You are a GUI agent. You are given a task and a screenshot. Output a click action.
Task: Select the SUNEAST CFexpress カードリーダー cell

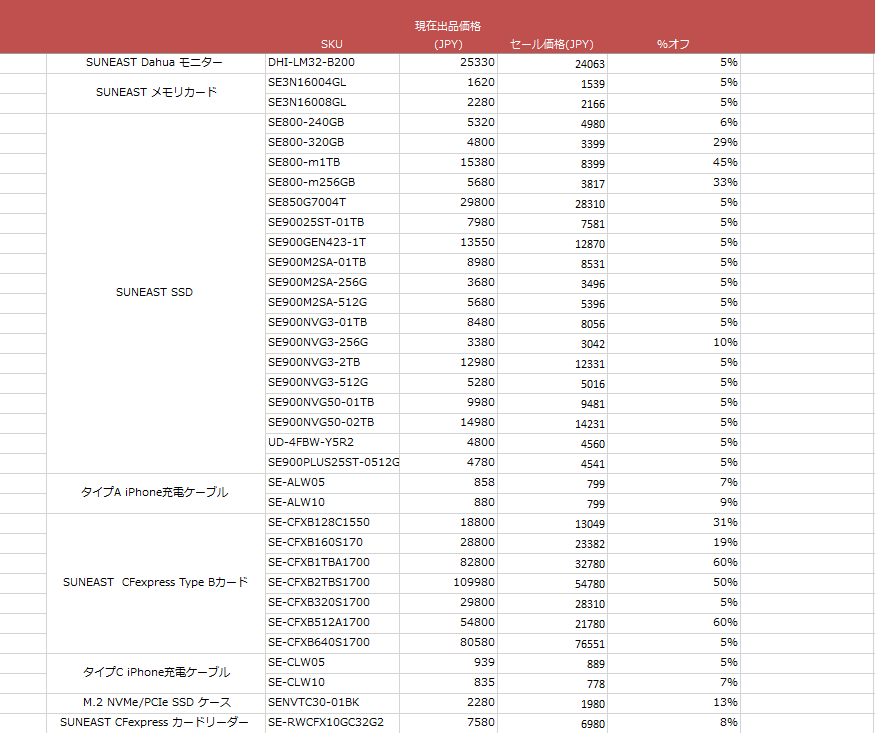coord(155,722)
